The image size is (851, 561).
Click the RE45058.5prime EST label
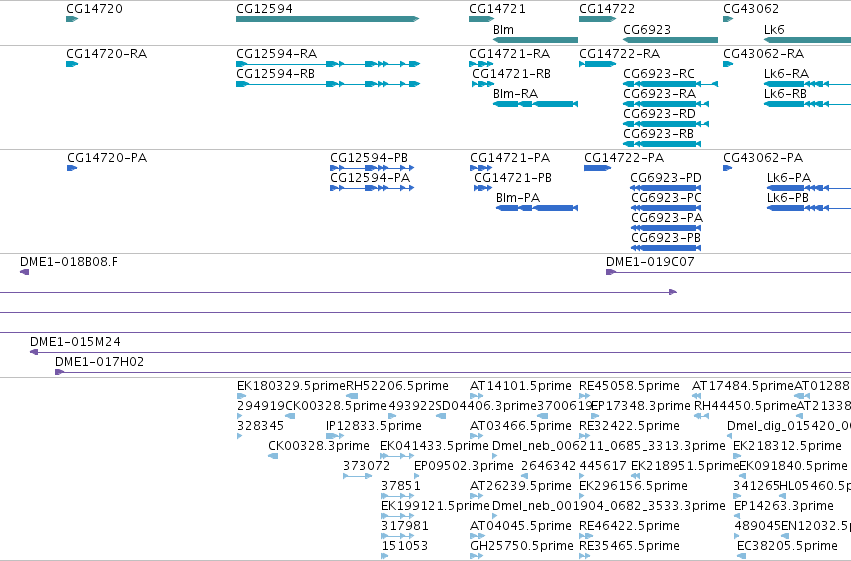coord(630,386)
